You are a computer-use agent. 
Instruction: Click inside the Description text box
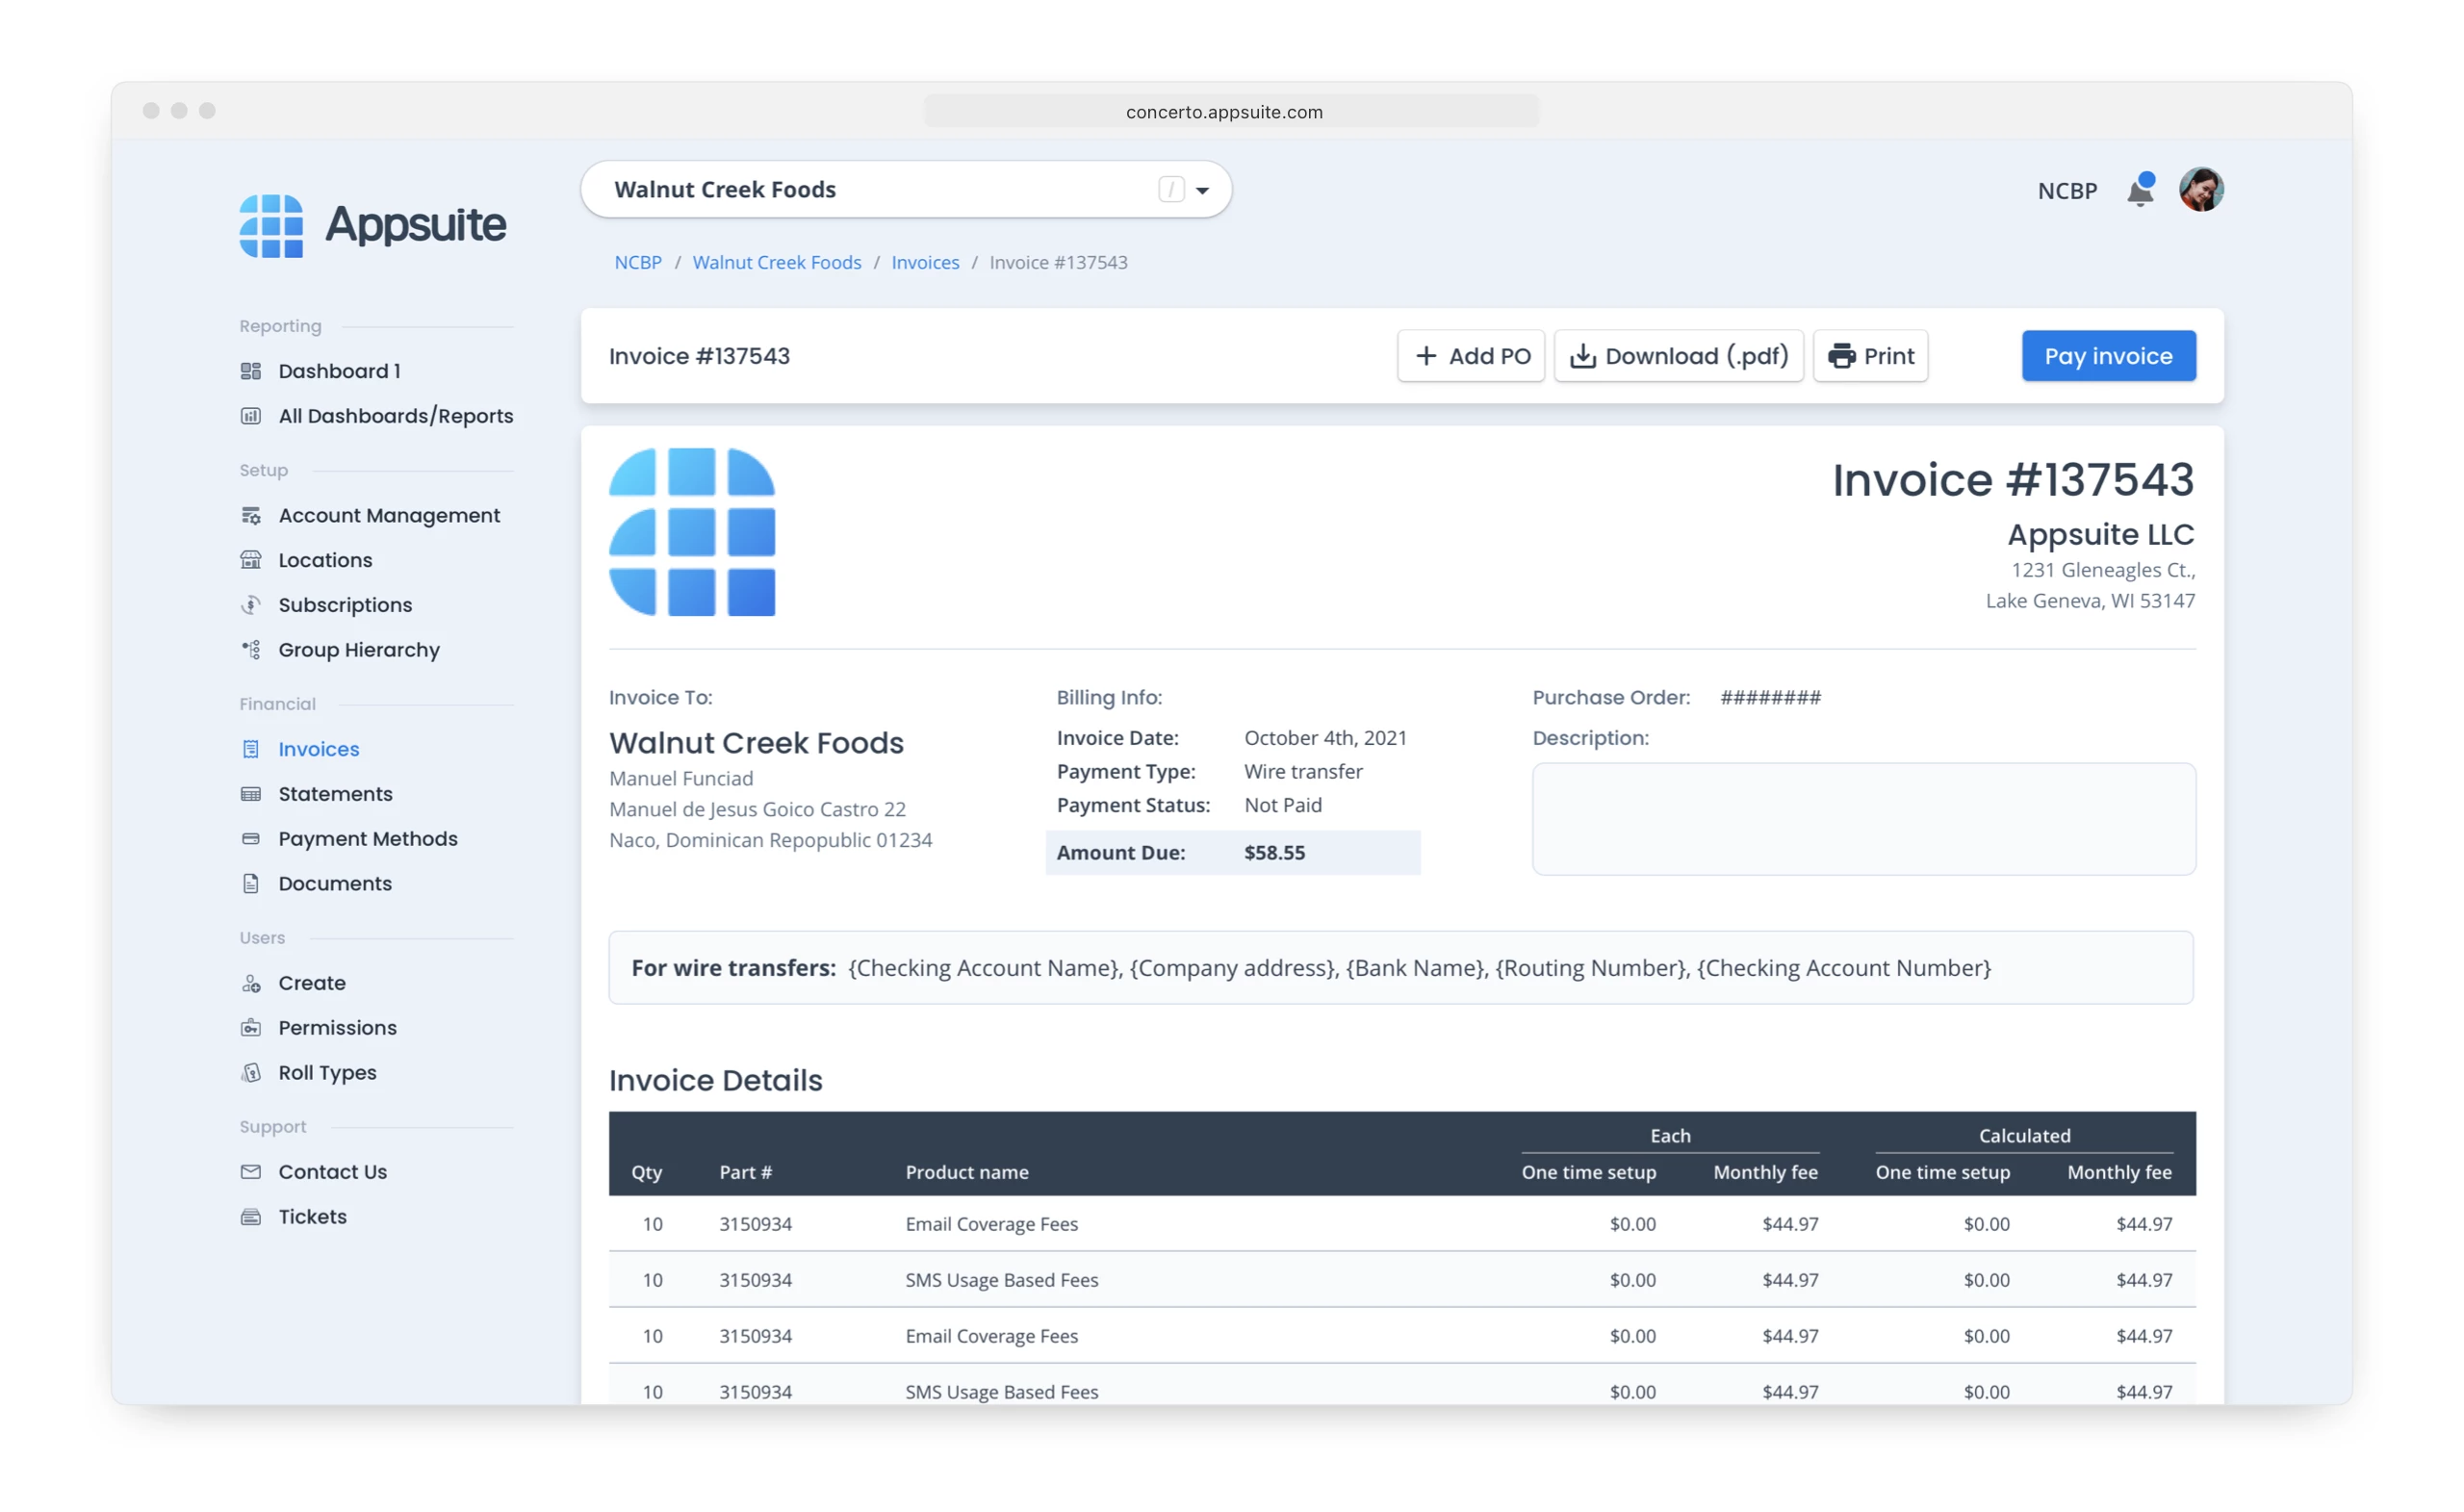point(1863,819)
